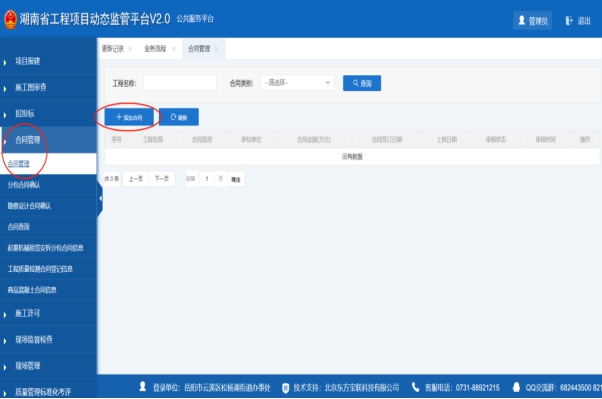Close the 业务流程 tab
The width and height of the screenshot is (602, 399).
pyautogui.click(x=174, y=49)
